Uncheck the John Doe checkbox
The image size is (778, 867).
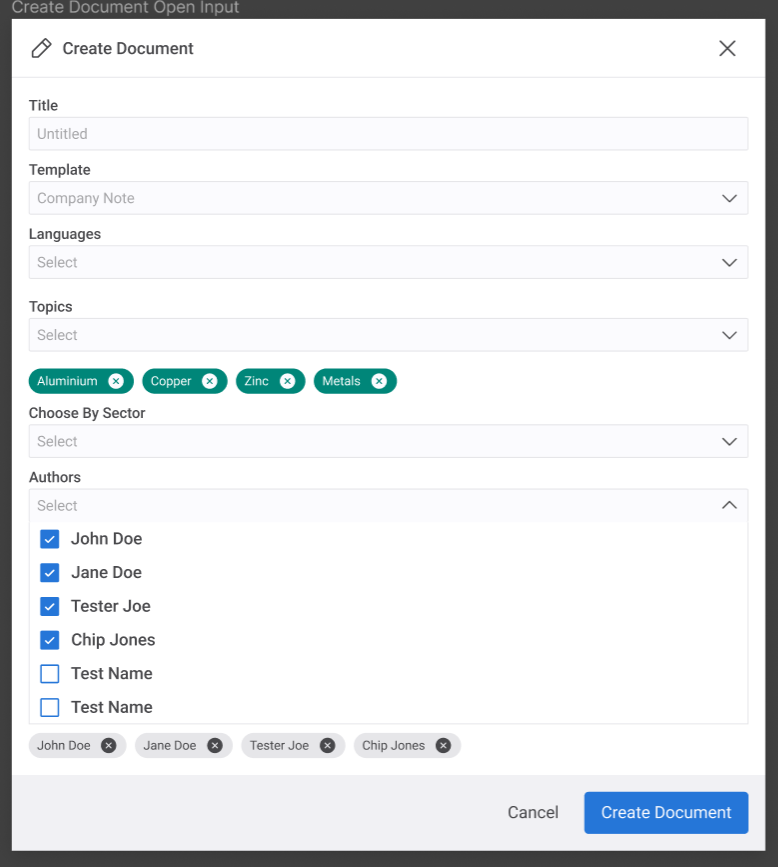(x=50, y=539)
